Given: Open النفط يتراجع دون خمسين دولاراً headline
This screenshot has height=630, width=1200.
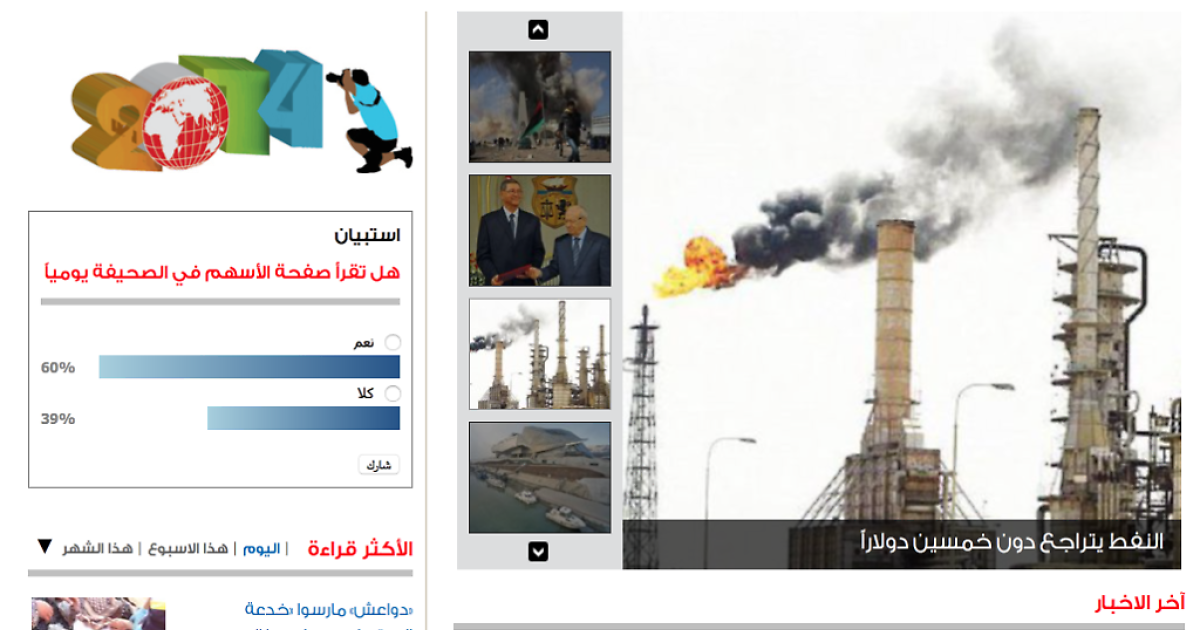Looking at the screenshot, I should coord(1013,542).
